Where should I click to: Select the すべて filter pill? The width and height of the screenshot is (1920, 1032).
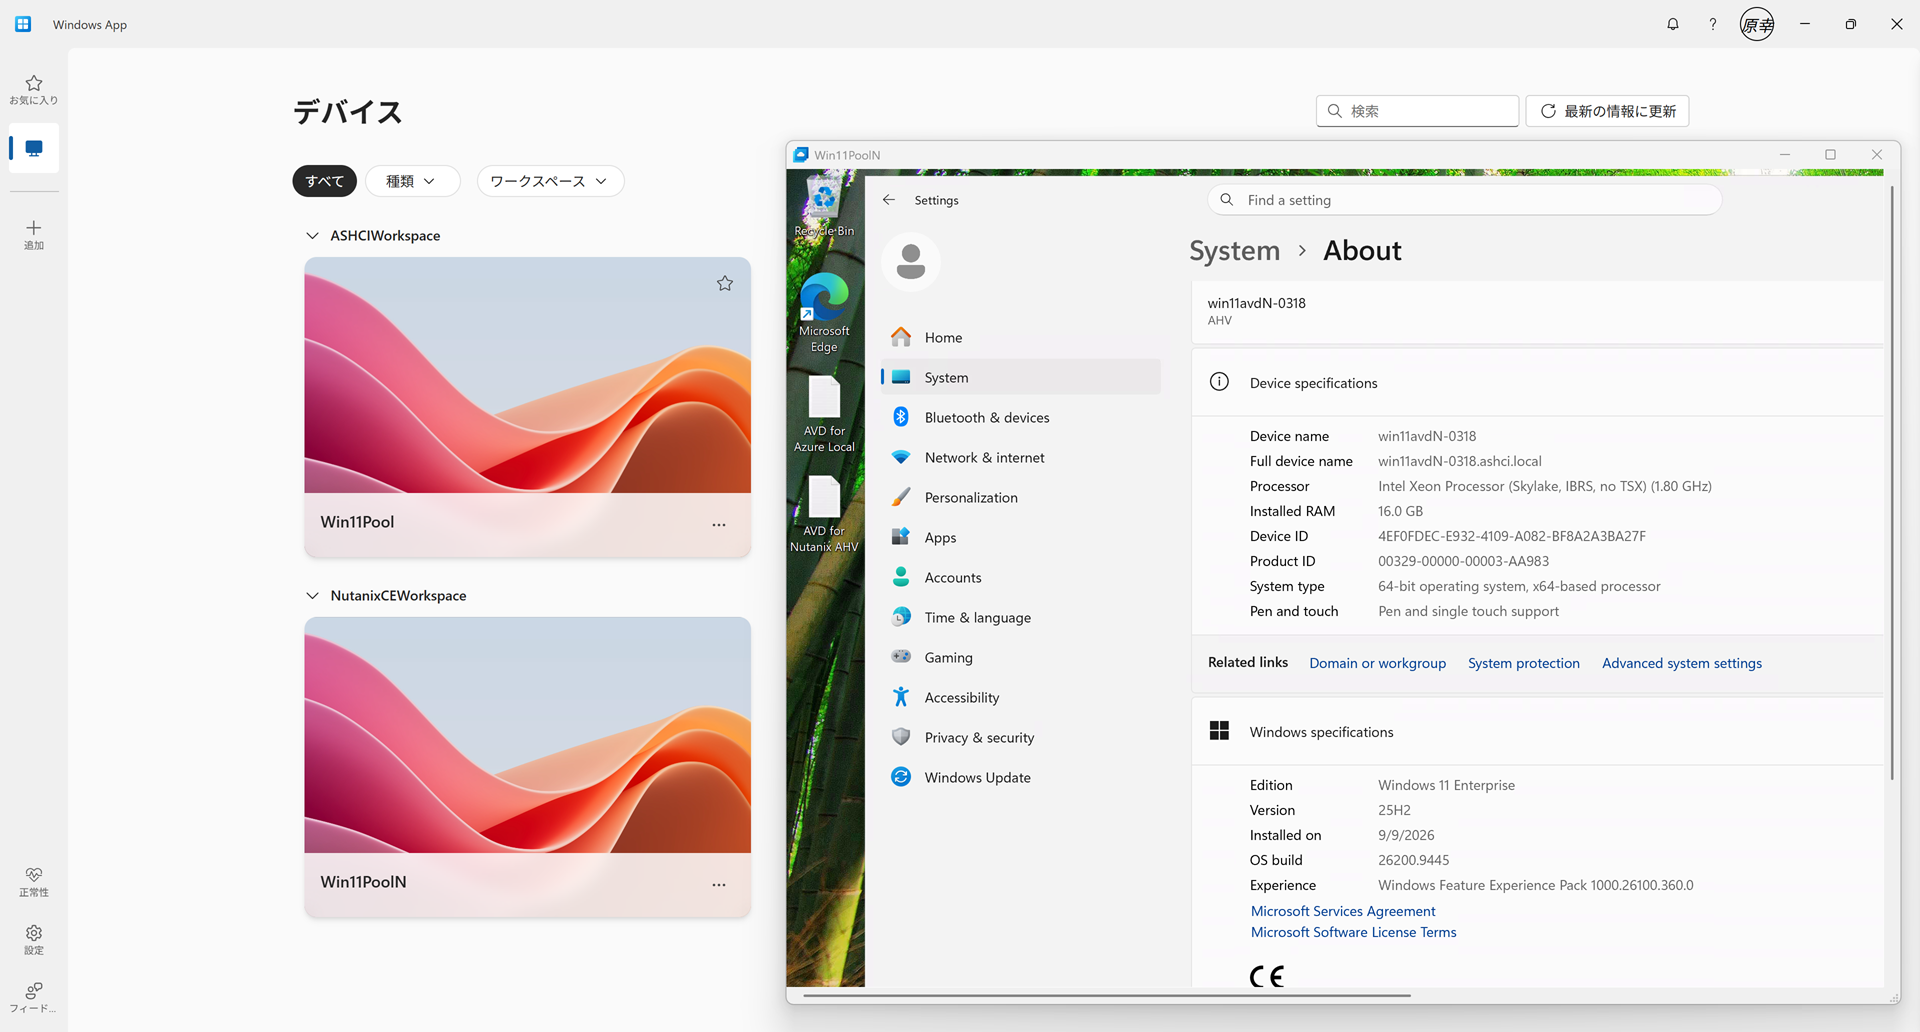[324, 181]
